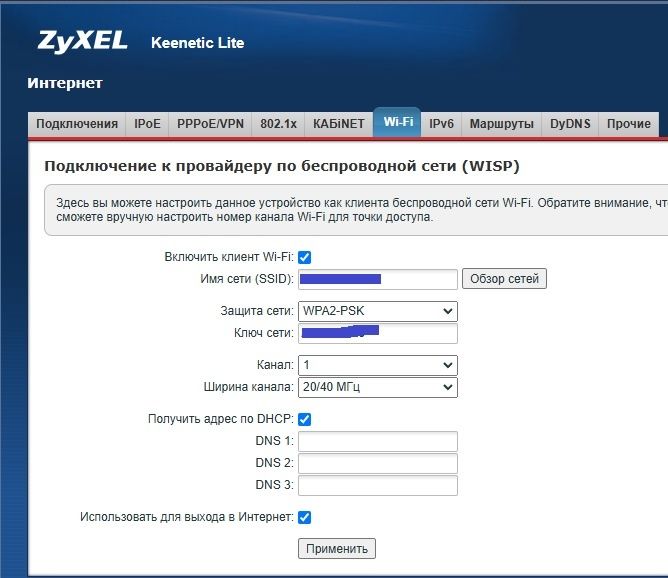Toggle the Включить клиент Wi-Fi checkbox
Screen dimensions: 668x578
pos(305,257)
